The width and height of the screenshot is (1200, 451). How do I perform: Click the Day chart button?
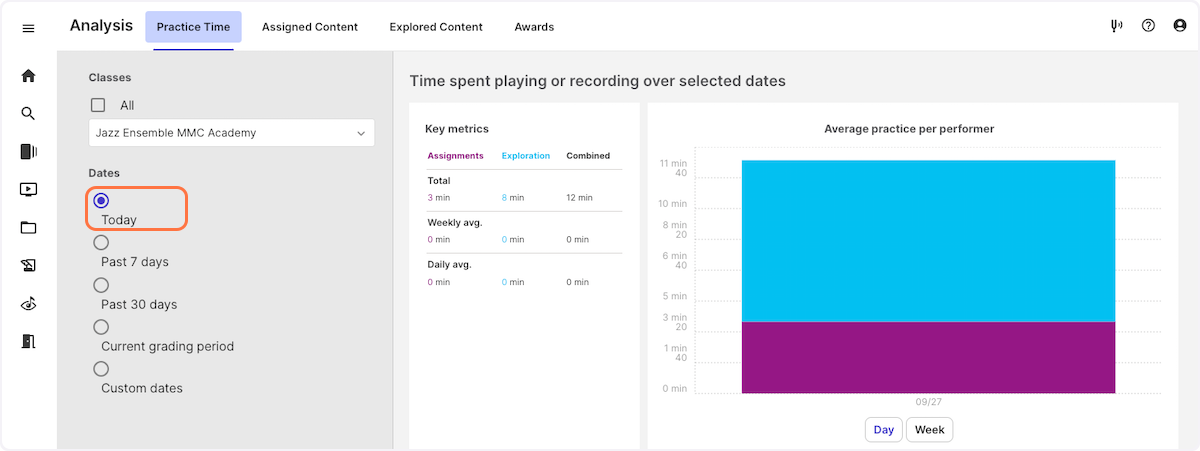(884, 430)
